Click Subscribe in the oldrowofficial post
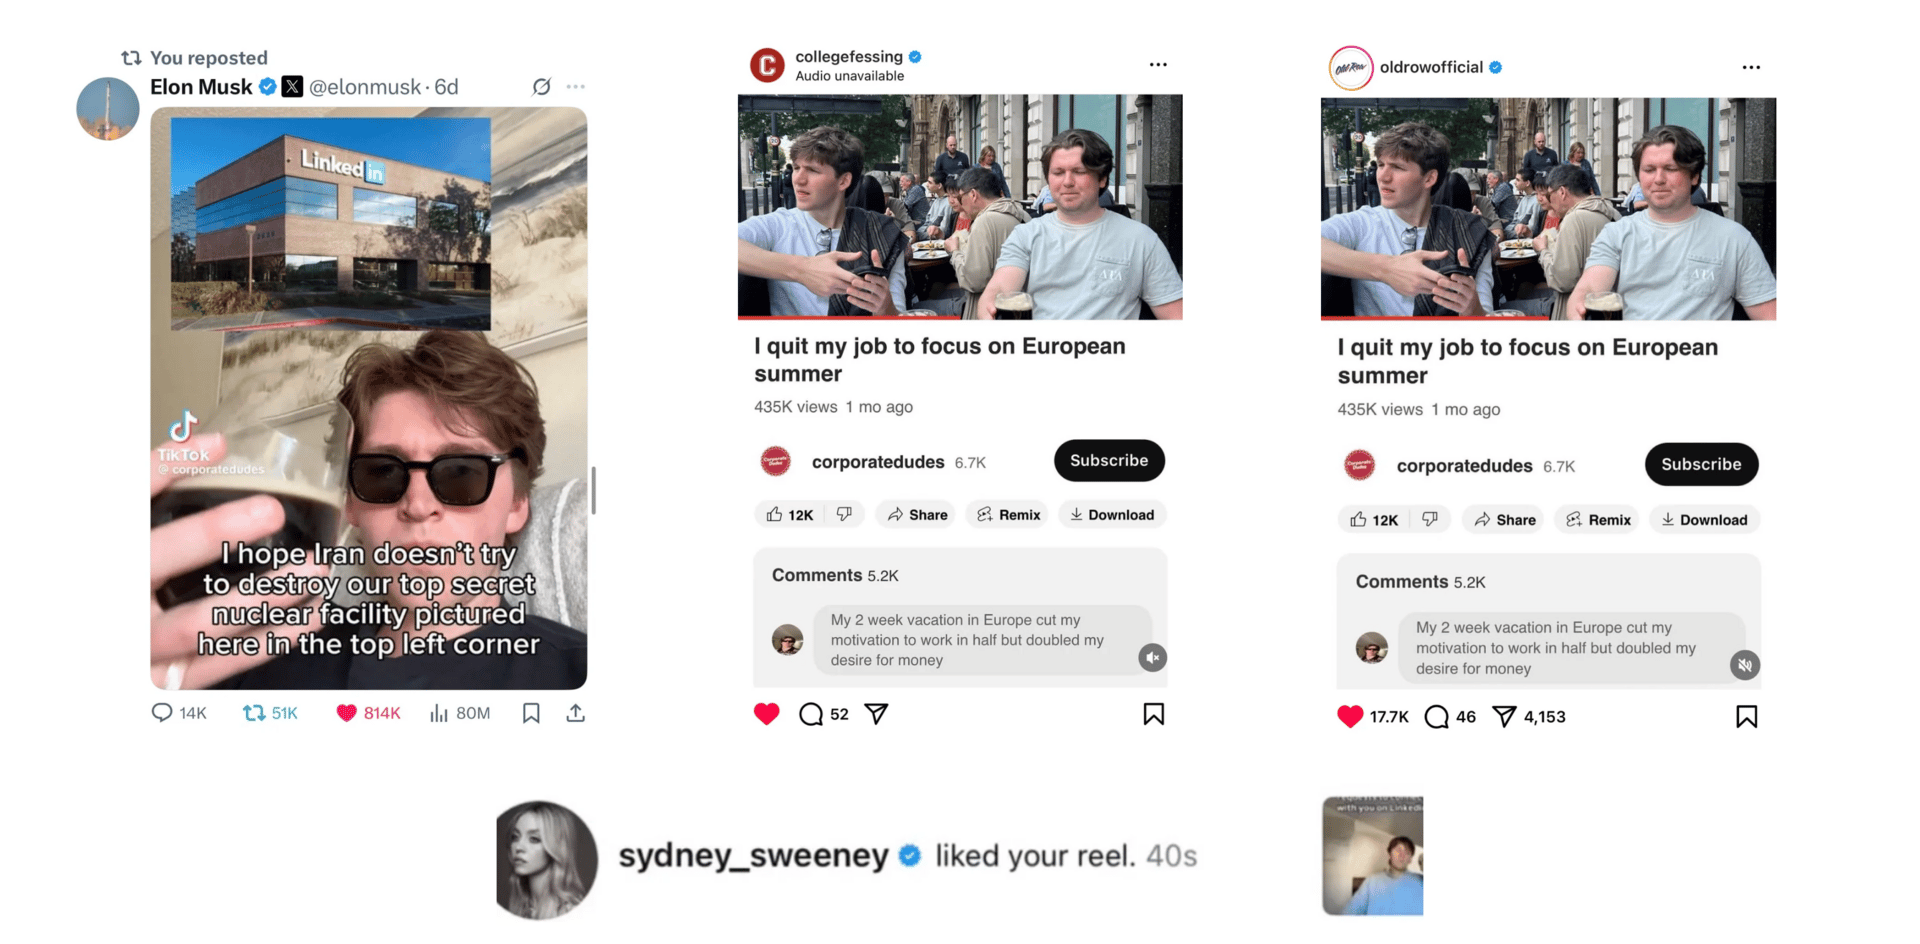The image size is (1920, 944). [1701, 464]
